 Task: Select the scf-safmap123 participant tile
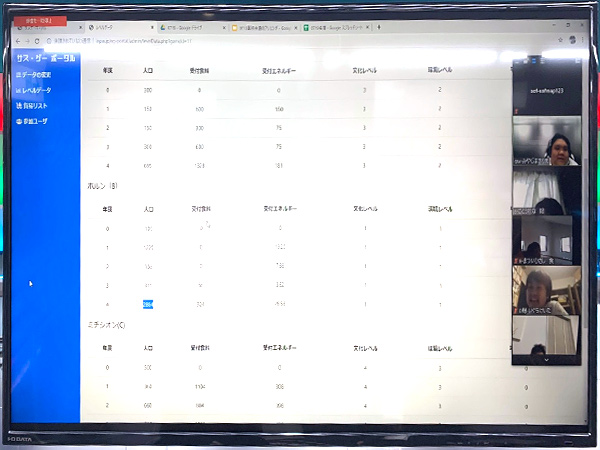[547, 91]
